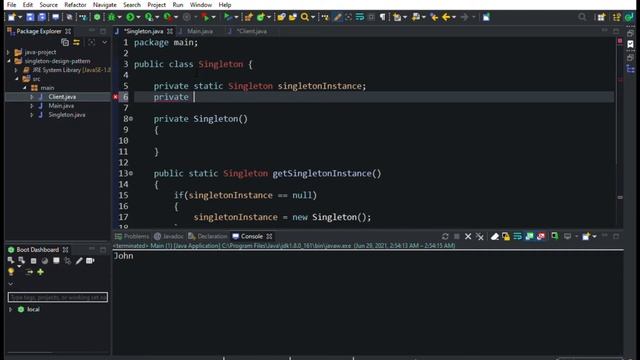This screenshot has width=640, height=360.
Task: Select Main.java in Package Explorer
Action: point(61,106)
